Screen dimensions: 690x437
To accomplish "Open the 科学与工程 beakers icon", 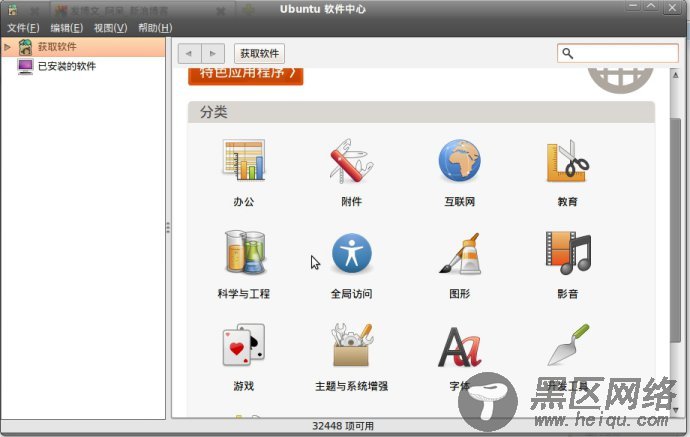I will (x=245, y=252).
